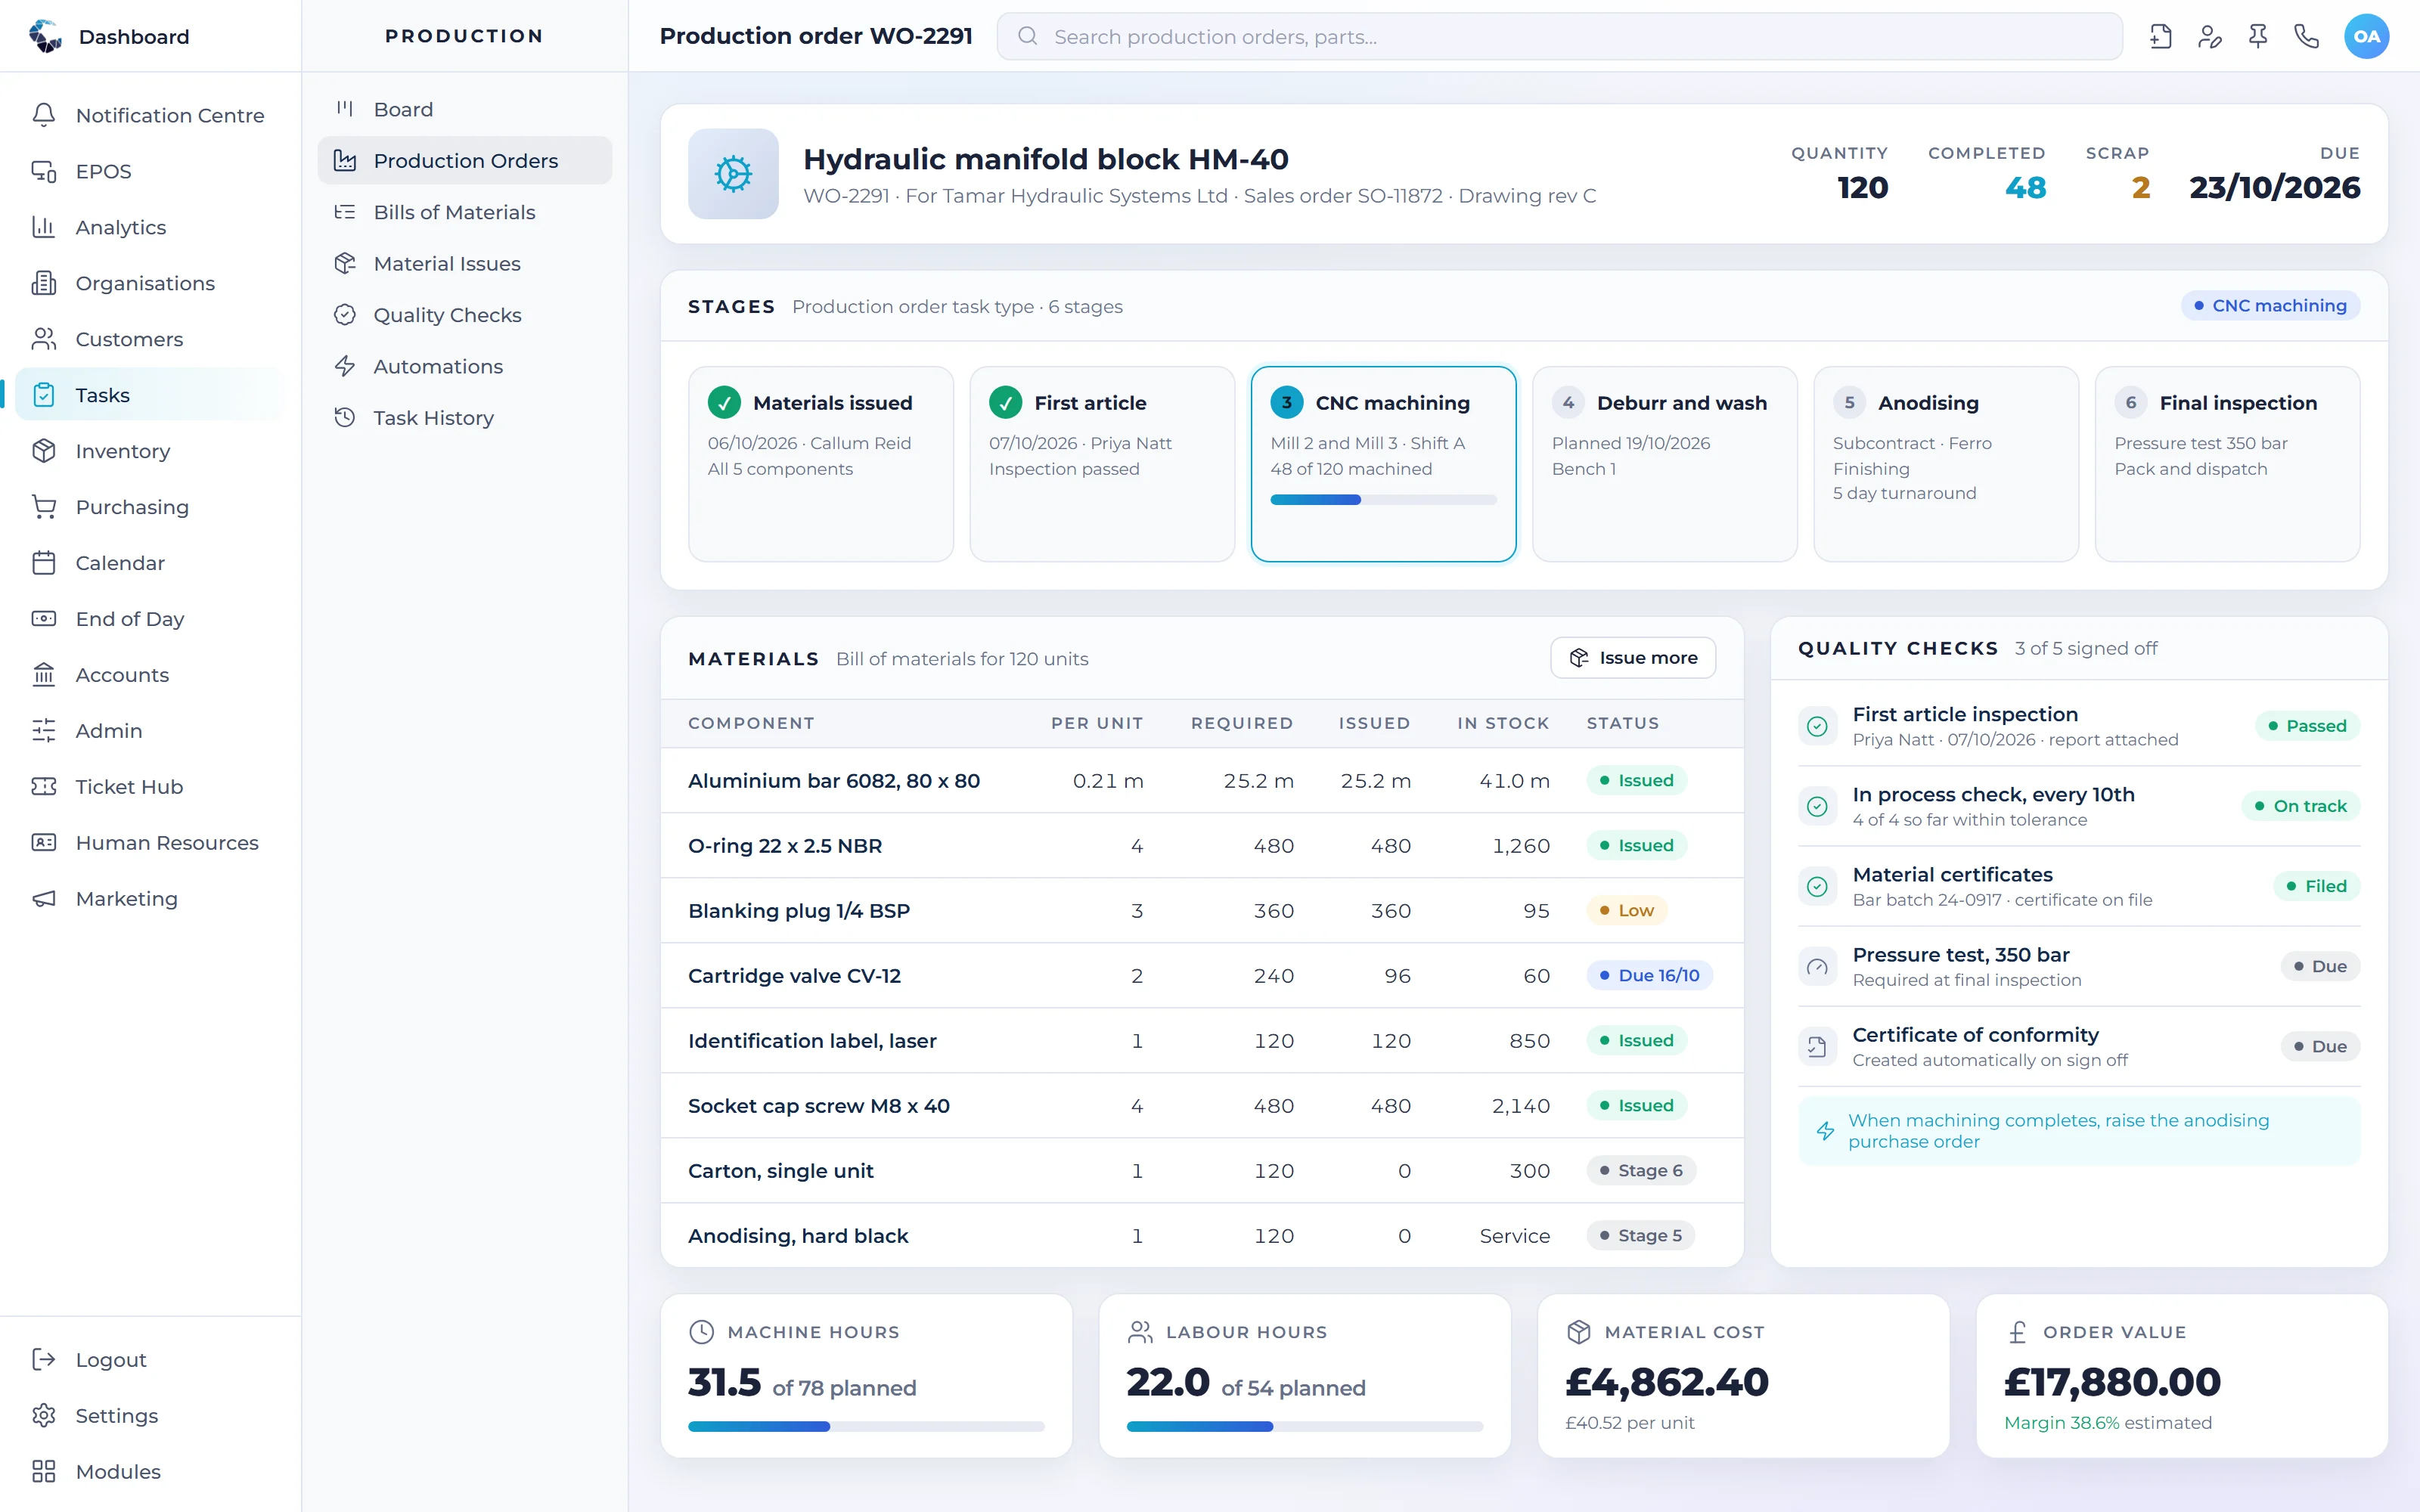Click the Inventory box icon
Screen dimensions: 2420x1512
click(x=44, y=451)
